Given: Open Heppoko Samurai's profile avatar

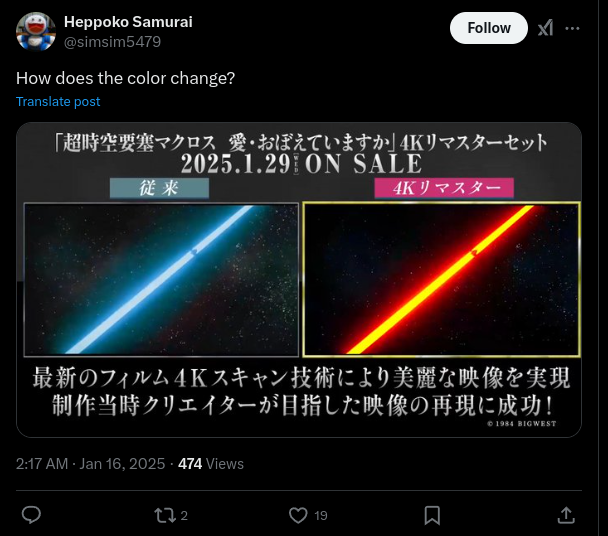Looking at the screenshot, I should (x=36, y=31).
